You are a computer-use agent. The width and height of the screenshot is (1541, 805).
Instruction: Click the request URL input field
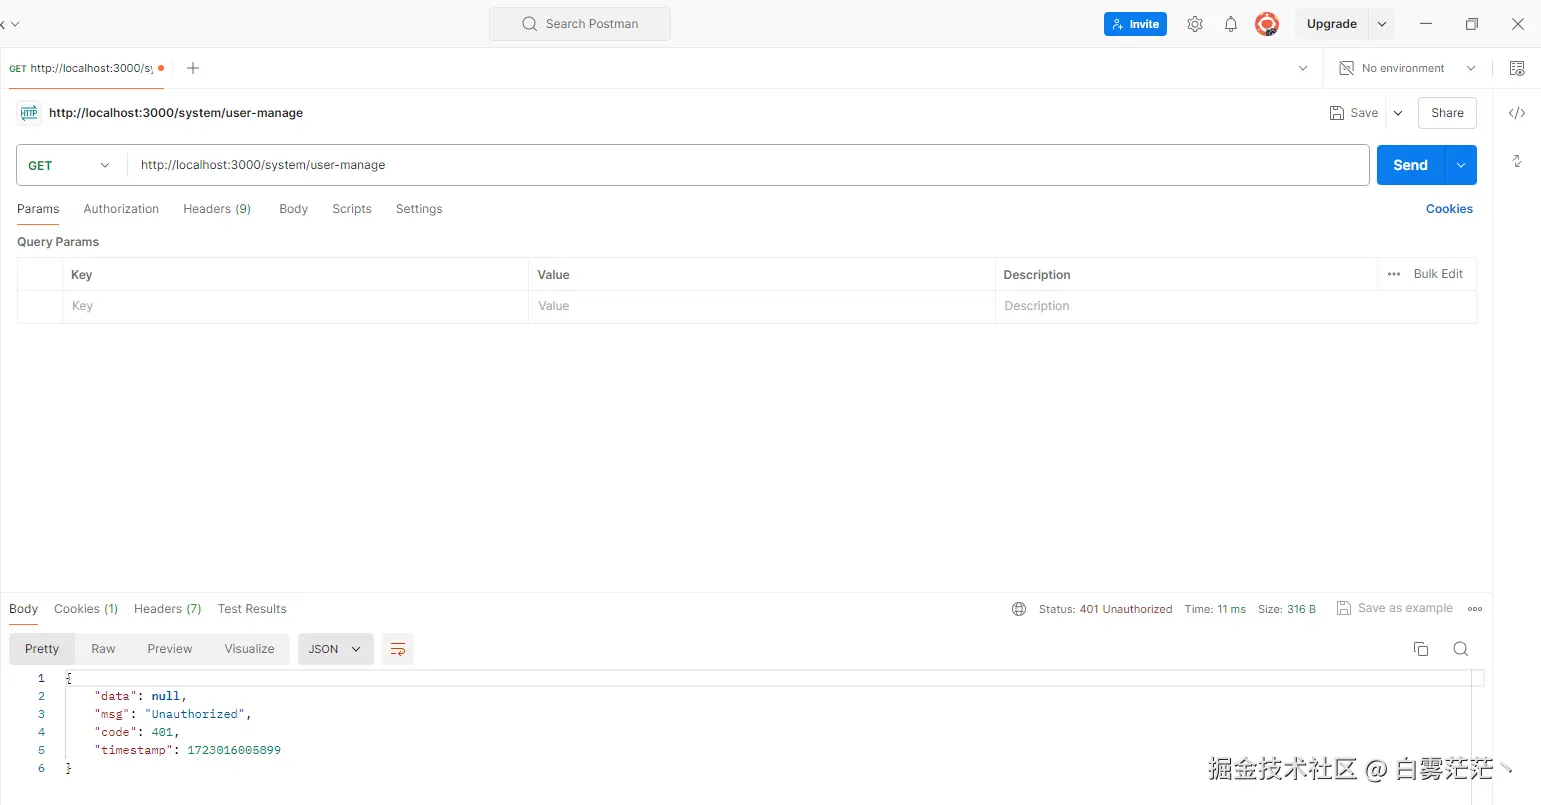coord(748,165)
